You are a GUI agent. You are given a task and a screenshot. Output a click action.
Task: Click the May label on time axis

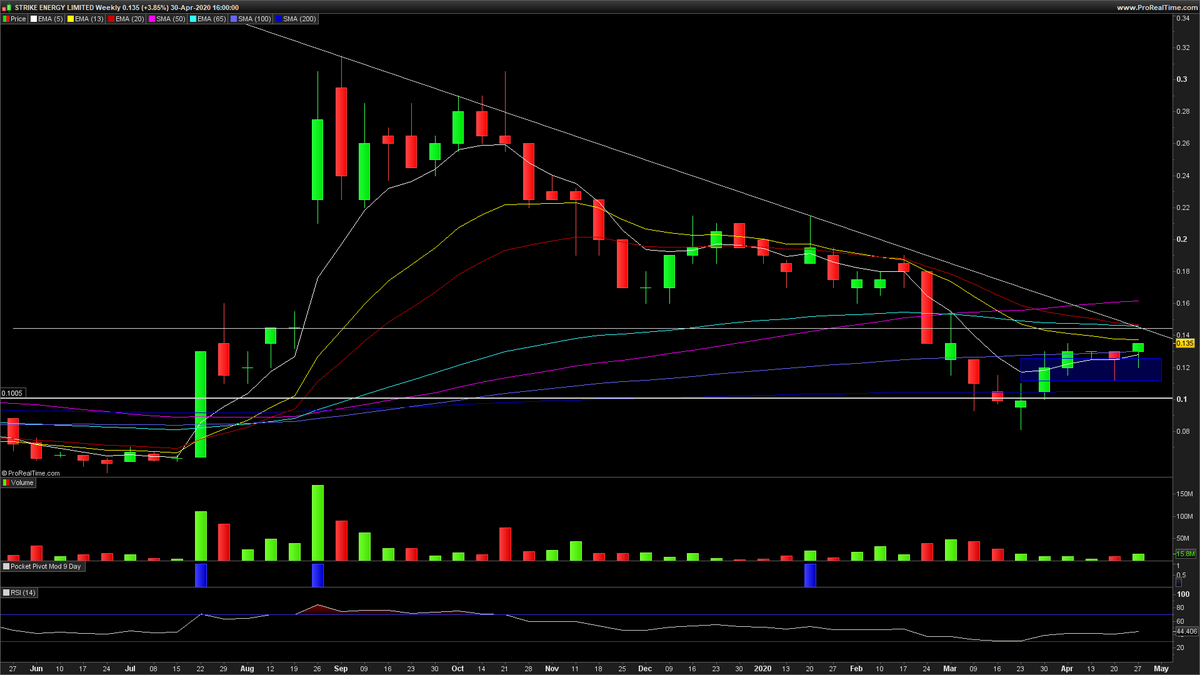(1160, 666)
